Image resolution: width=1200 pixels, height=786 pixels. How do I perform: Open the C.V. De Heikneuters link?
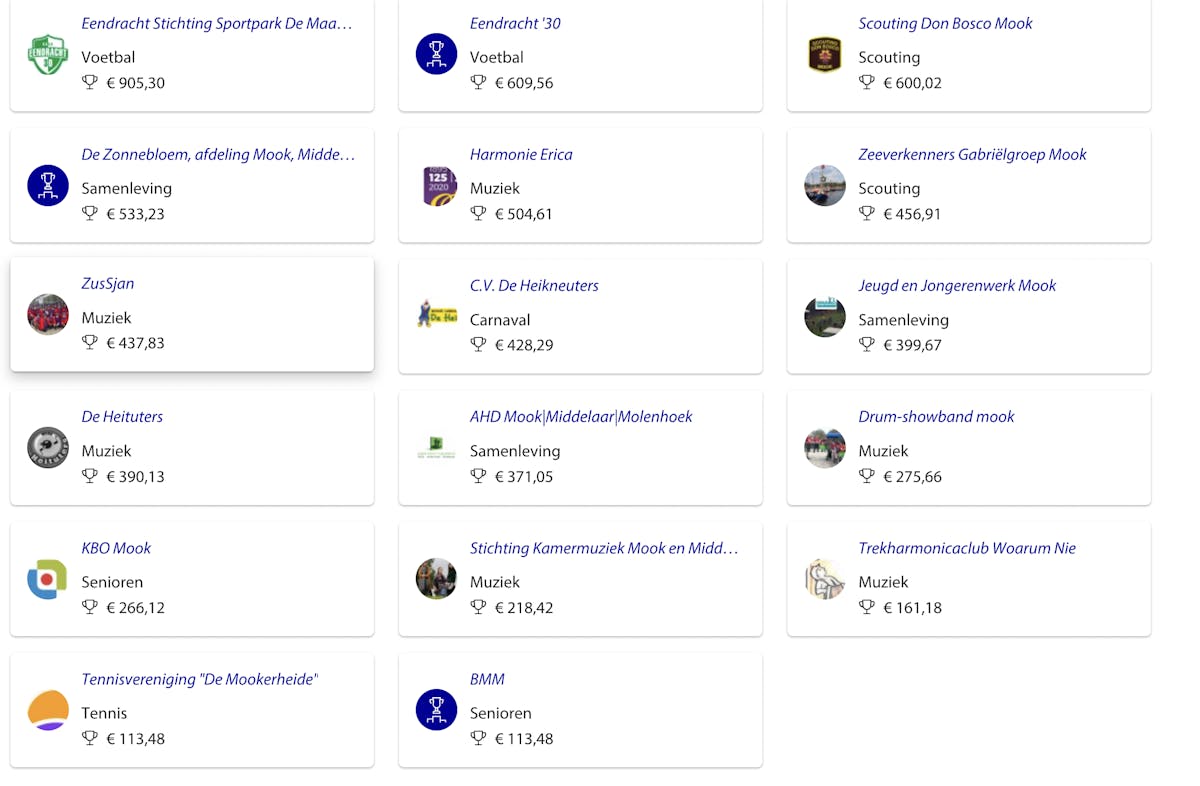coord(534,286)
